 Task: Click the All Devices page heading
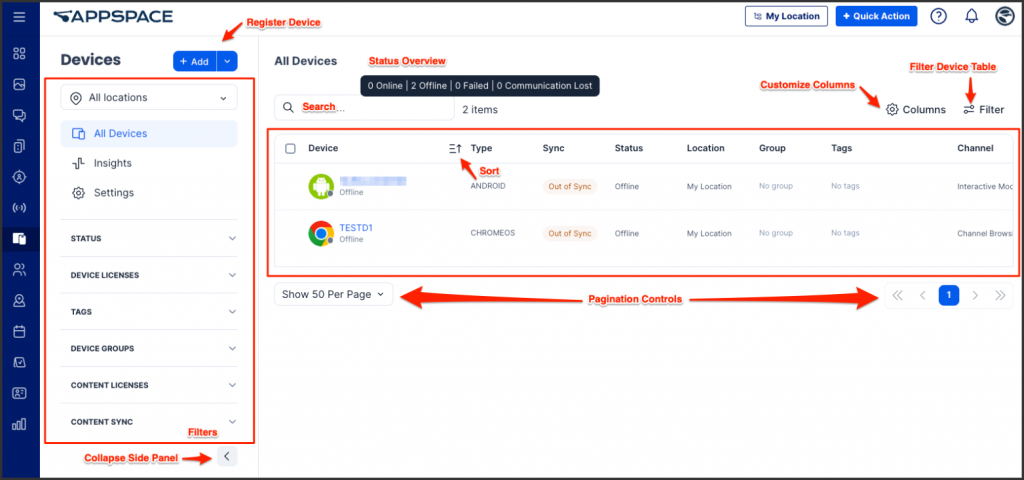pyautogui.click(x=306, y=61)
